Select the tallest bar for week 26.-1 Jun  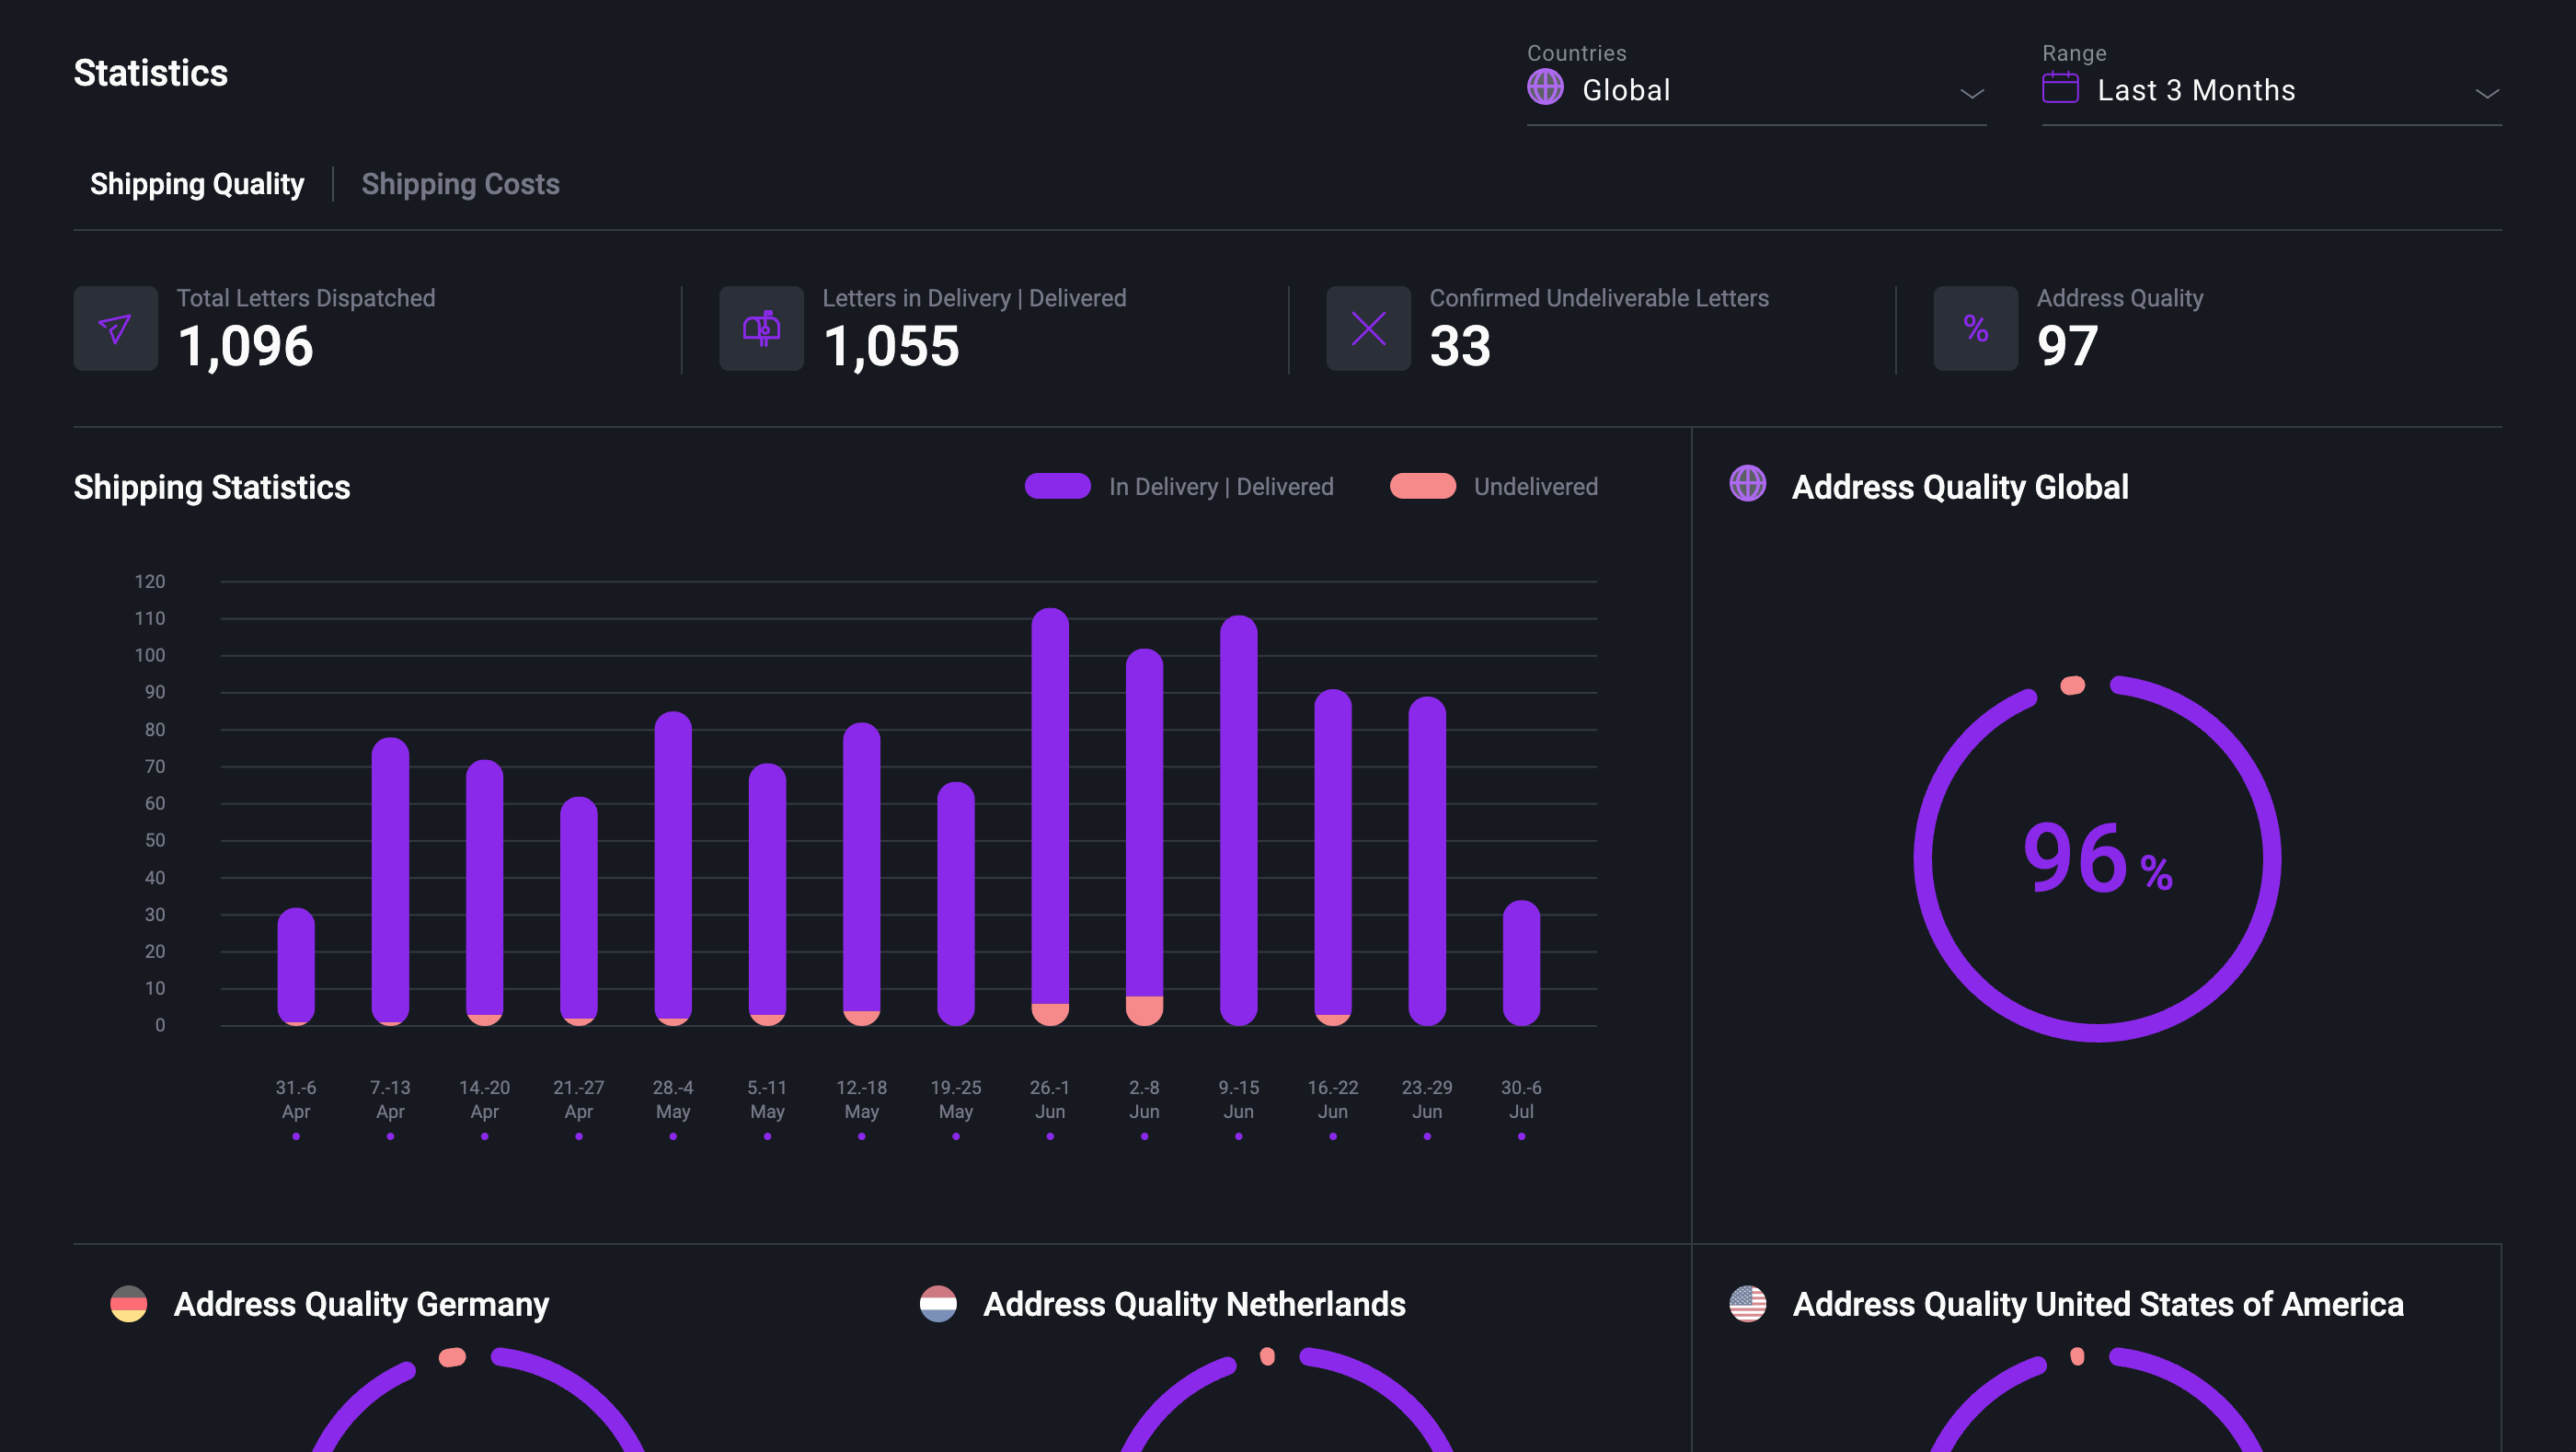pos(1049,820)
